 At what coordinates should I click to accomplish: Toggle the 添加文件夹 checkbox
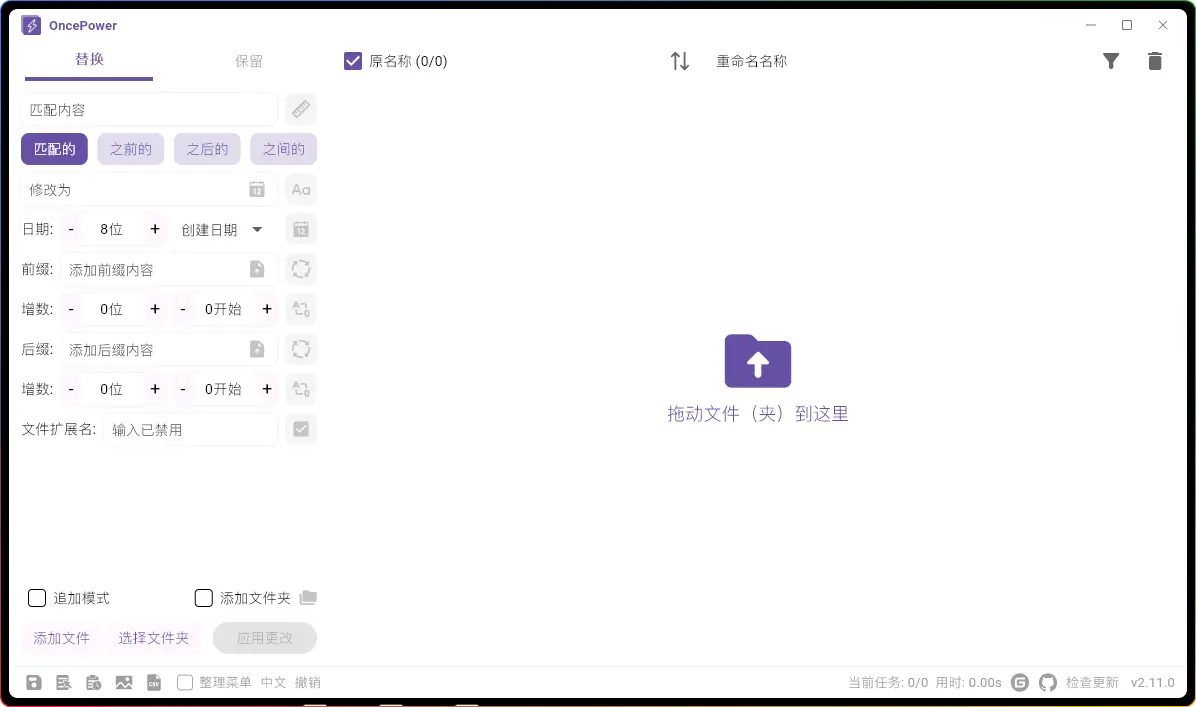click(204, 598)
